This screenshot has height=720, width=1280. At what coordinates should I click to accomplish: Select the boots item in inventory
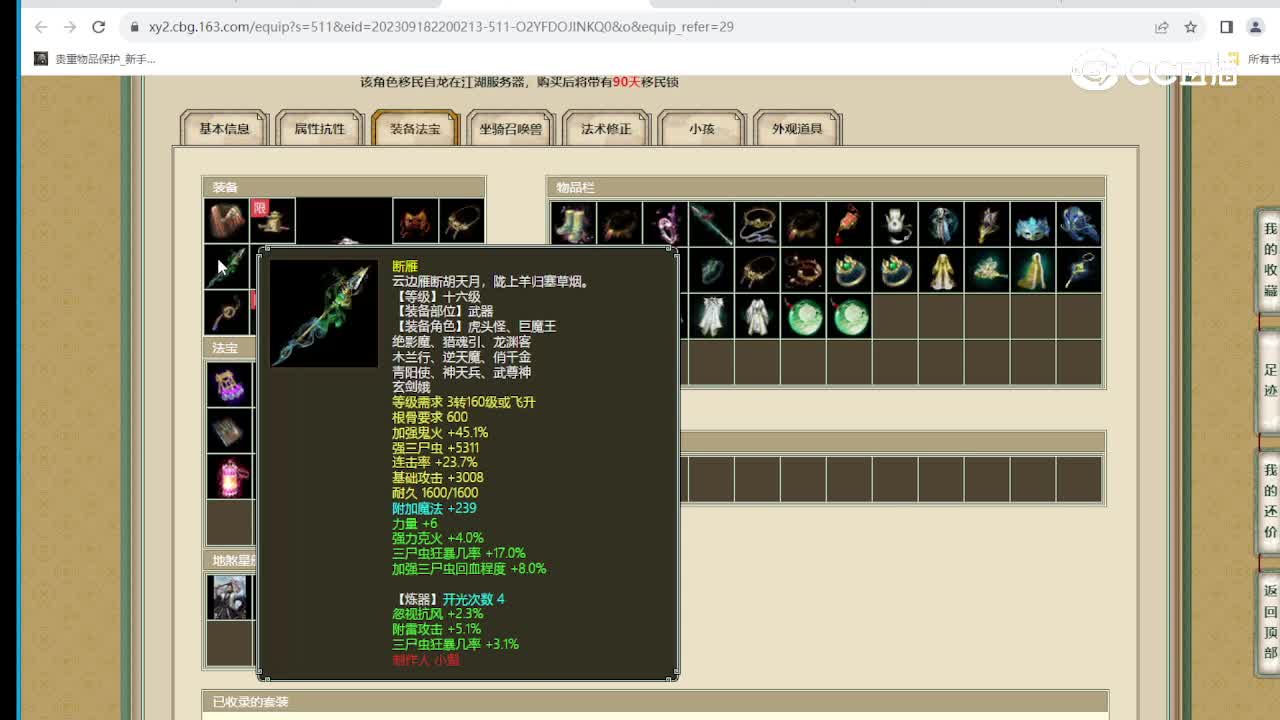pos(573,224)
